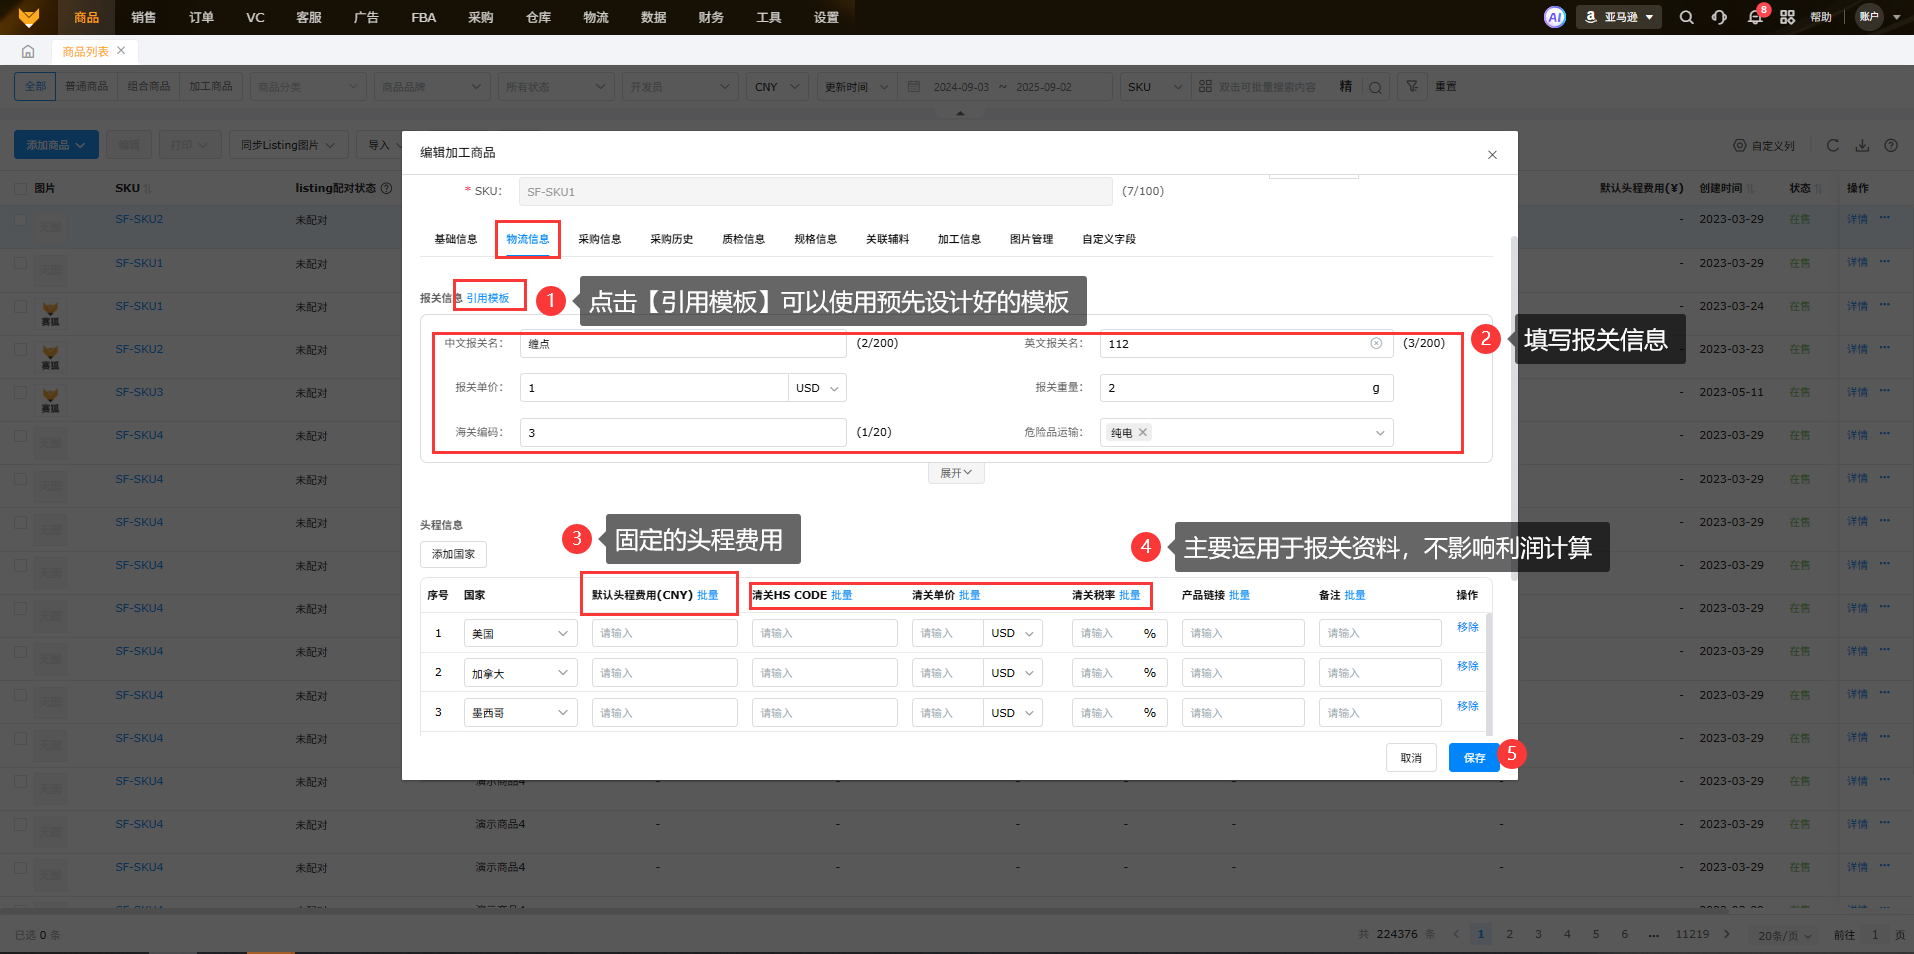Click the 海关编码 input field
Viewport: 1914px width, 954px height.
click(x=683, y=433)
